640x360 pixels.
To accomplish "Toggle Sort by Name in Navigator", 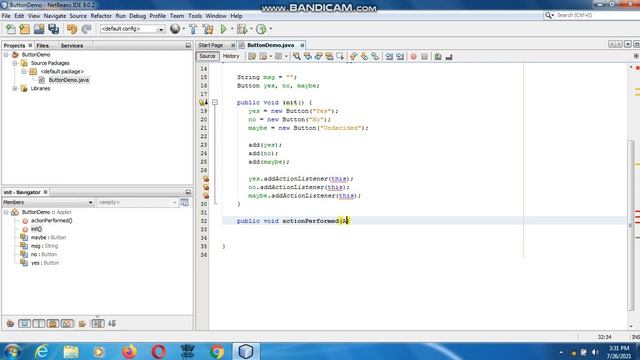I will tap(98, 324).
